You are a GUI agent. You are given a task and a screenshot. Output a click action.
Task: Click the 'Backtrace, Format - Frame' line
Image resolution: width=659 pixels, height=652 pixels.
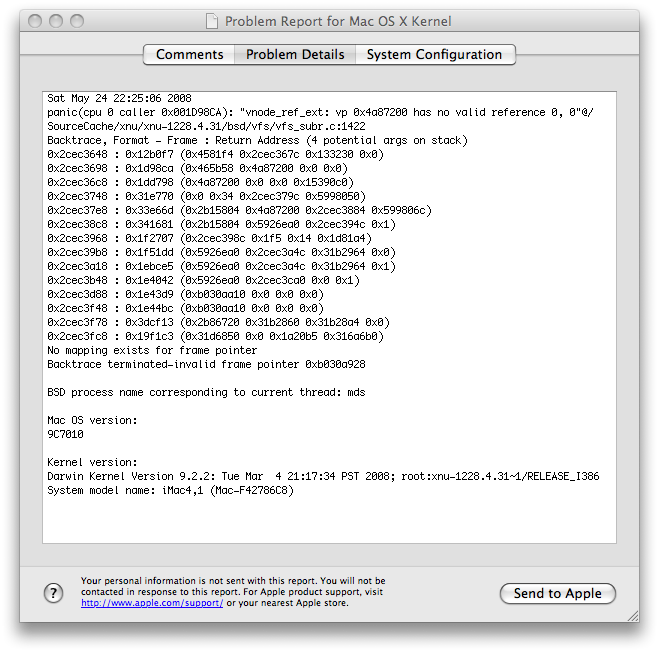click(x=257, y=140)
